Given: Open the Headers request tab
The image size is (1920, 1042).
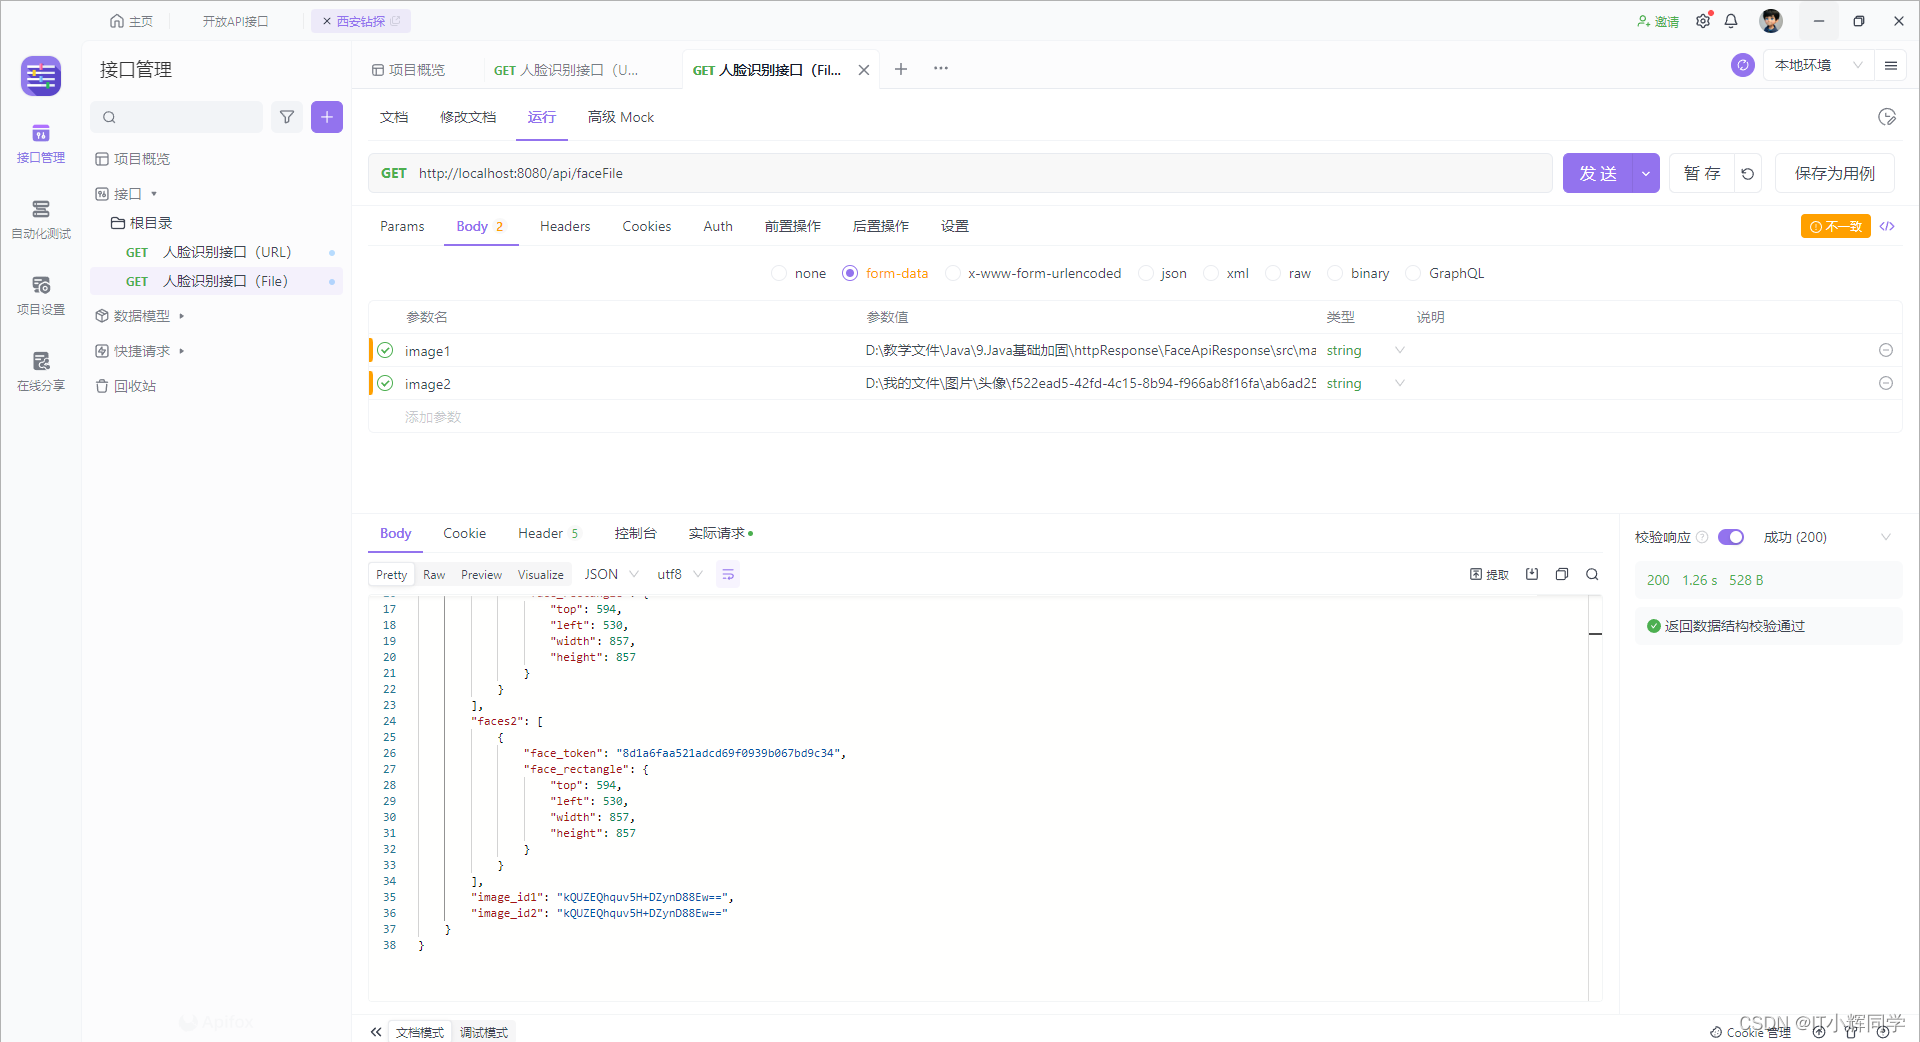Looking at the screenshot, I should [565, 226].
